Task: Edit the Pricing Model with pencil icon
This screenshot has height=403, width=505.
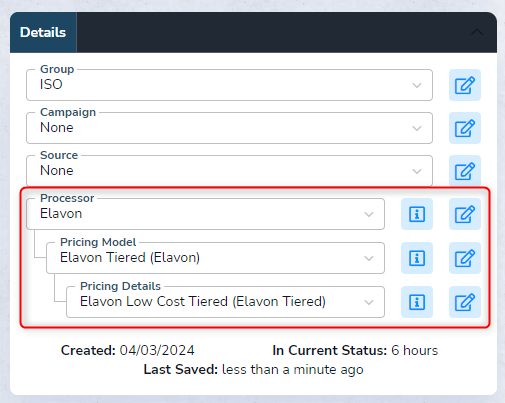Action: tap(465, 258)
